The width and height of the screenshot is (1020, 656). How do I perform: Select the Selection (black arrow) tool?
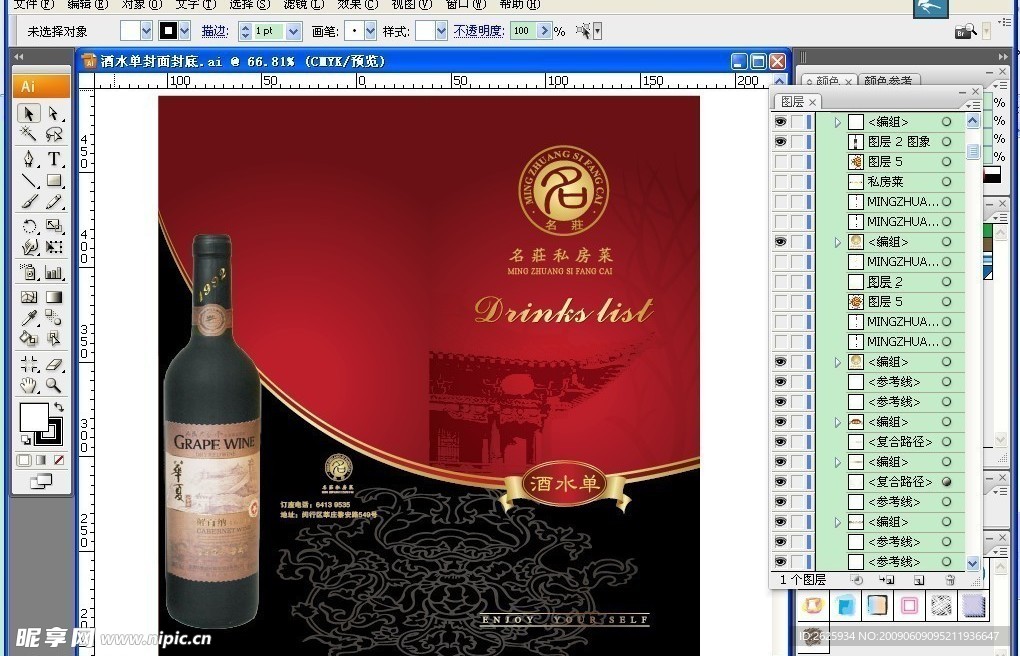coord(29,113)
